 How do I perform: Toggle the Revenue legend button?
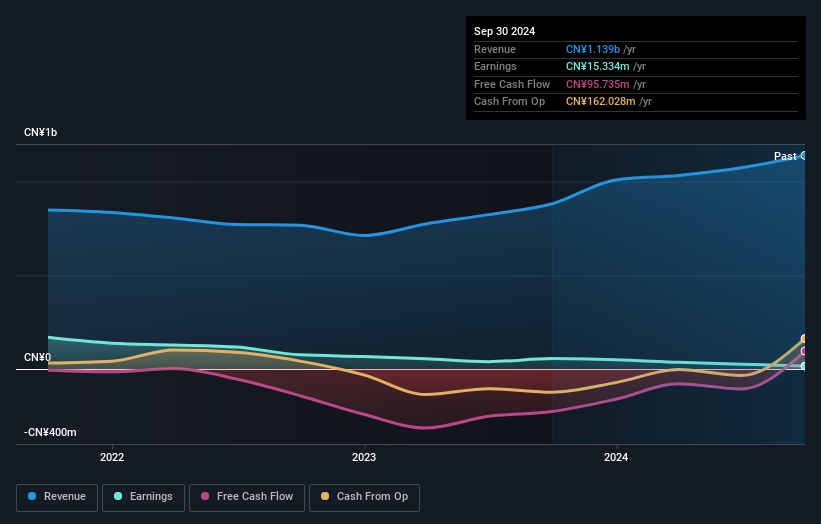57,497
